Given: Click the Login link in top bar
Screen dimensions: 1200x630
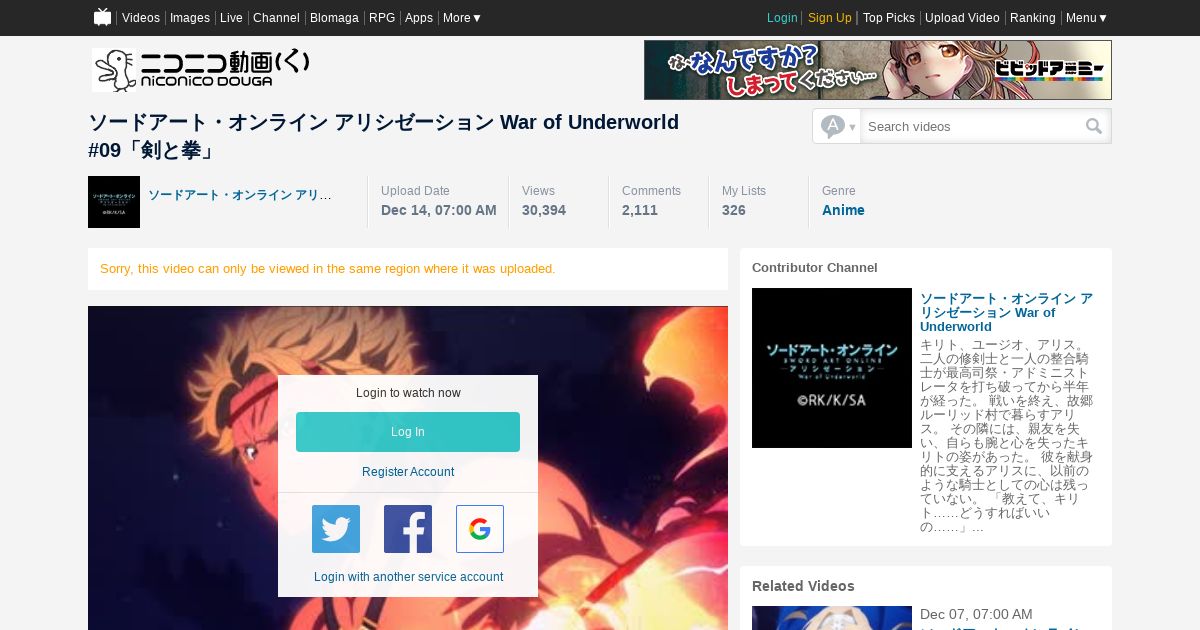Looking at the screenshot, I should (782, 18).
